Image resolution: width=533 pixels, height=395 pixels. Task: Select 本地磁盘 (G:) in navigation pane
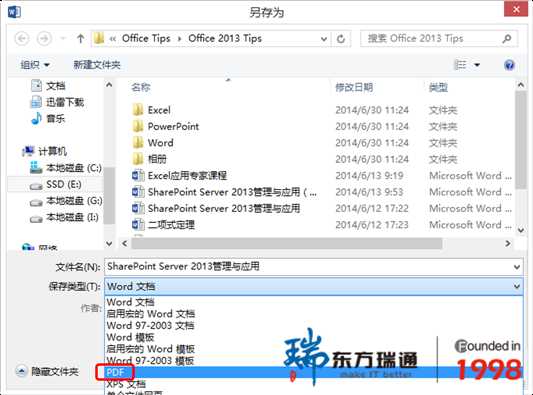pos(74,201)
